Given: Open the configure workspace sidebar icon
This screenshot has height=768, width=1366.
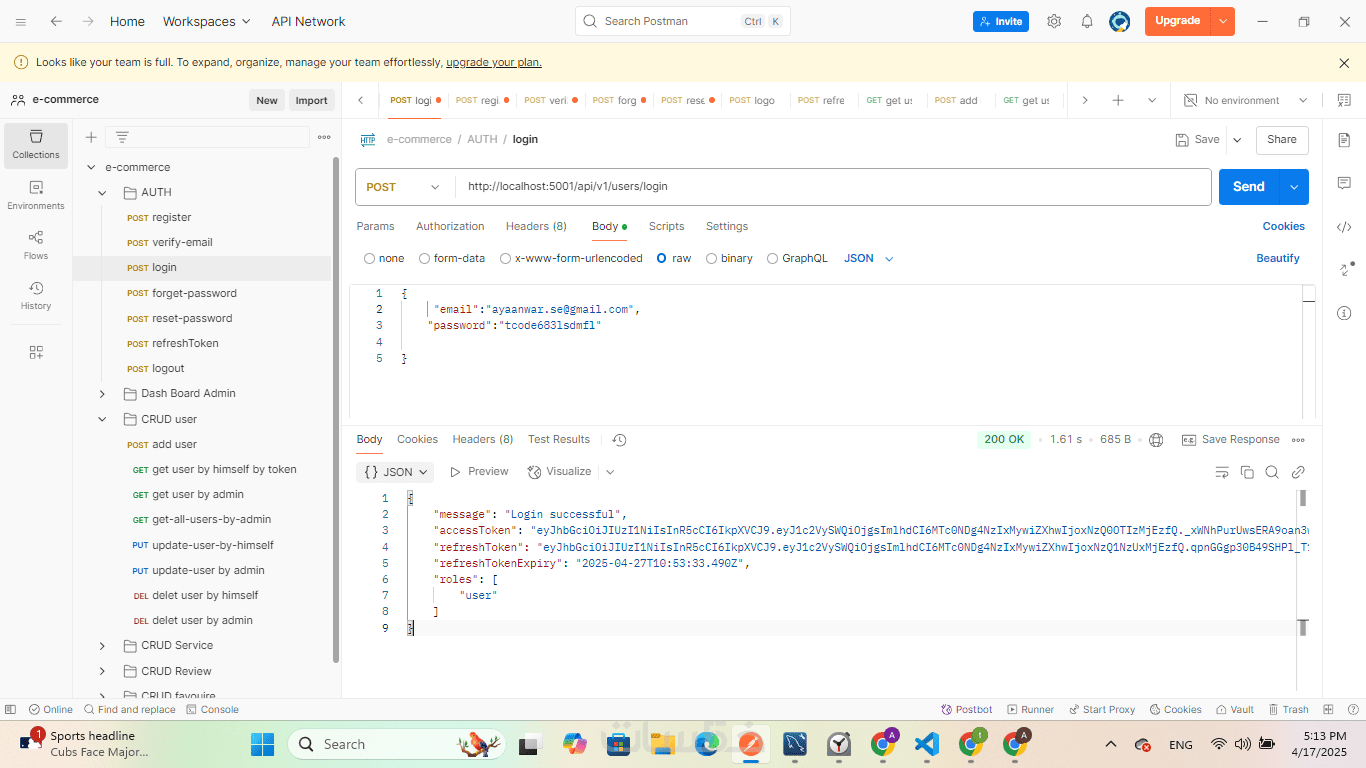Looking at the screenshot, I should [x=36, y=352].
